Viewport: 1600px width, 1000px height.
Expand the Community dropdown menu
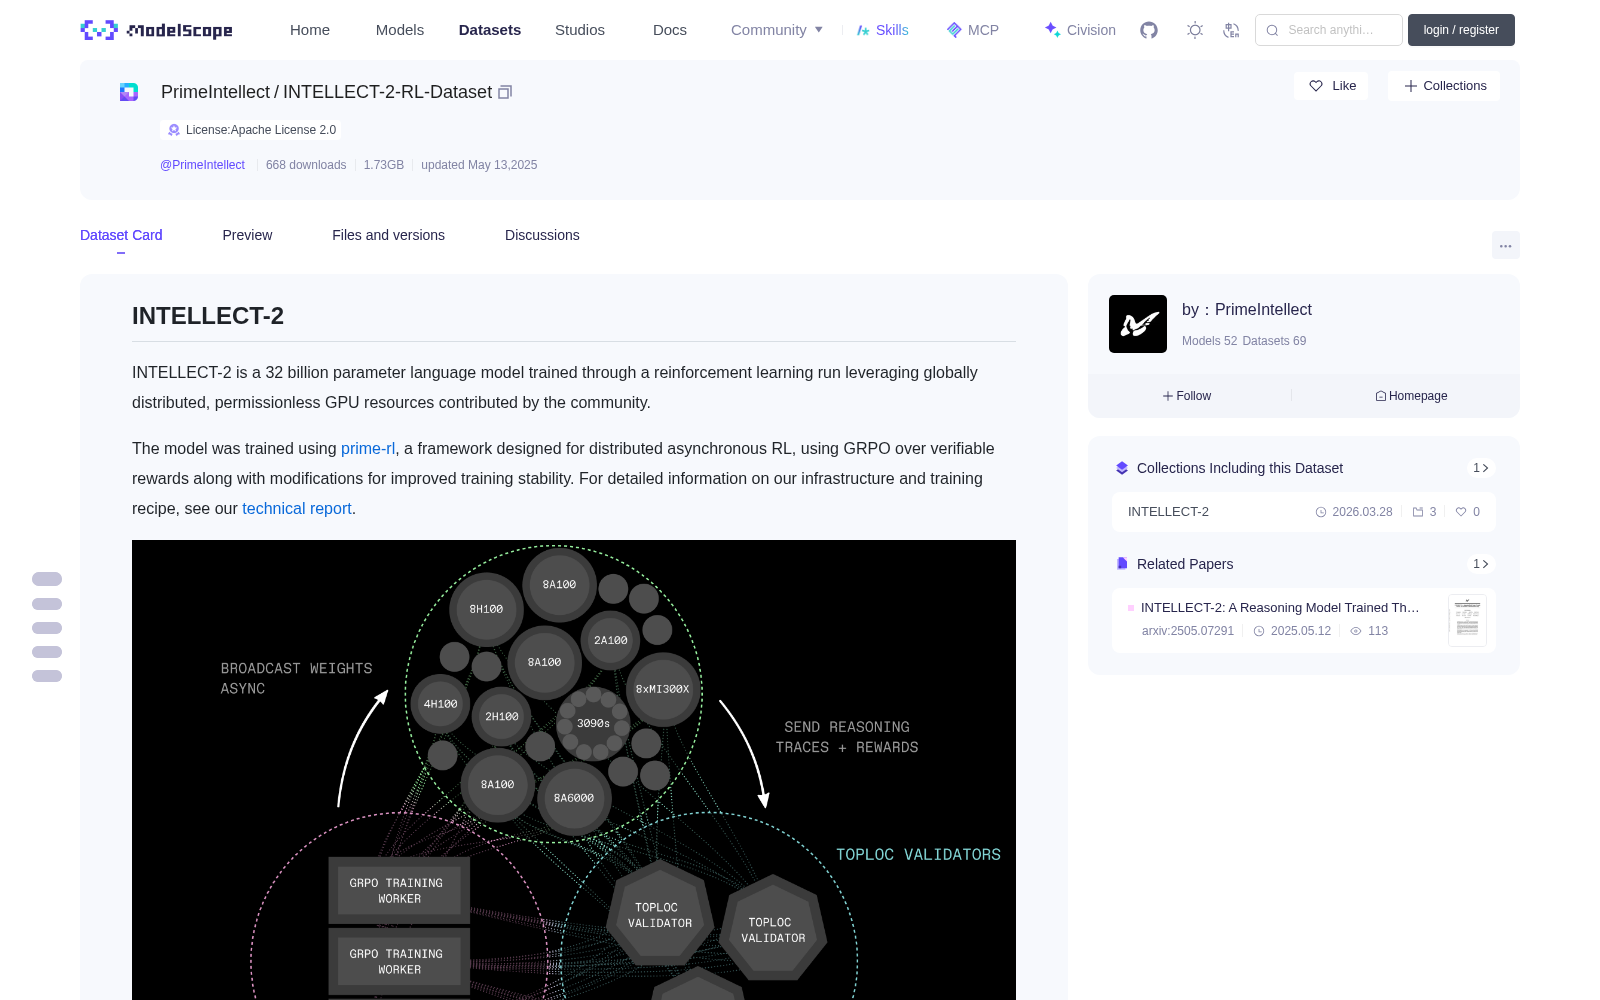point(777,30)
